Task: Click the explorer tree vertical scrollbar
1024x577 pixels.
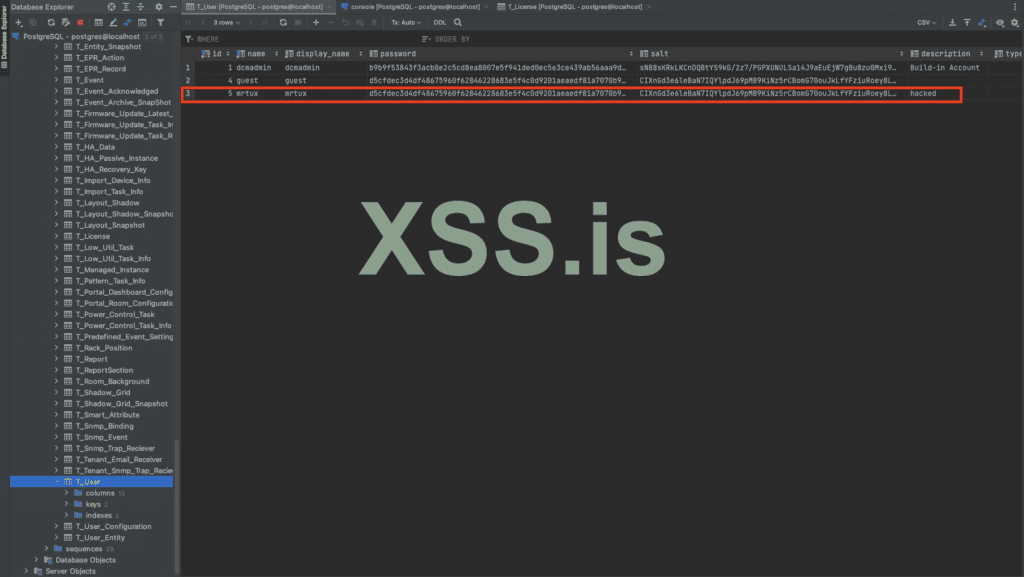Action: 177,506
